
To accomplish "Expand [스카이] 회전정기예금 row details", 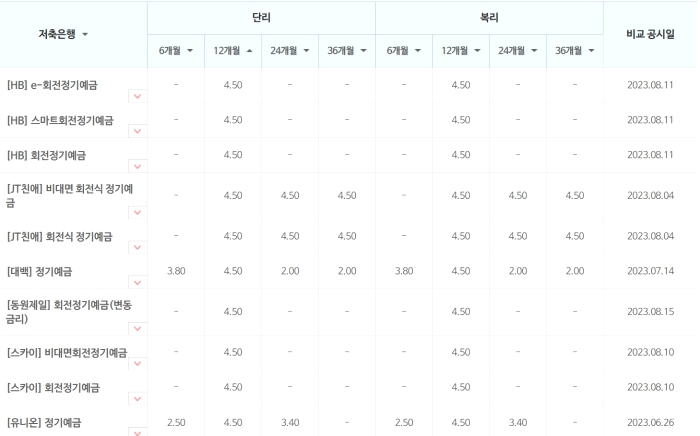I will click(138, 399).
